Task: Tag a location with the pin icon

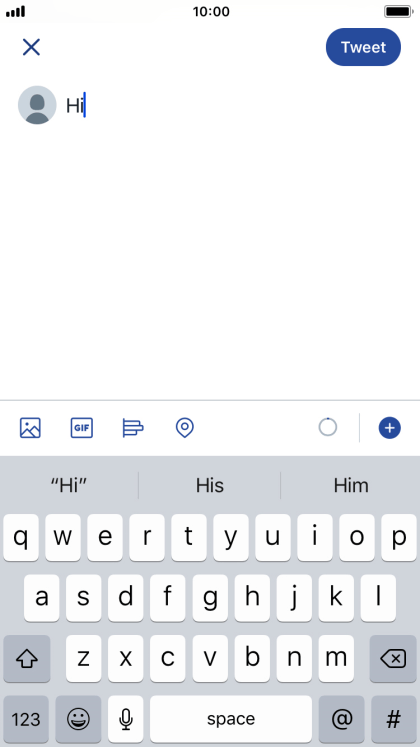Action: (x=185, y=427)
